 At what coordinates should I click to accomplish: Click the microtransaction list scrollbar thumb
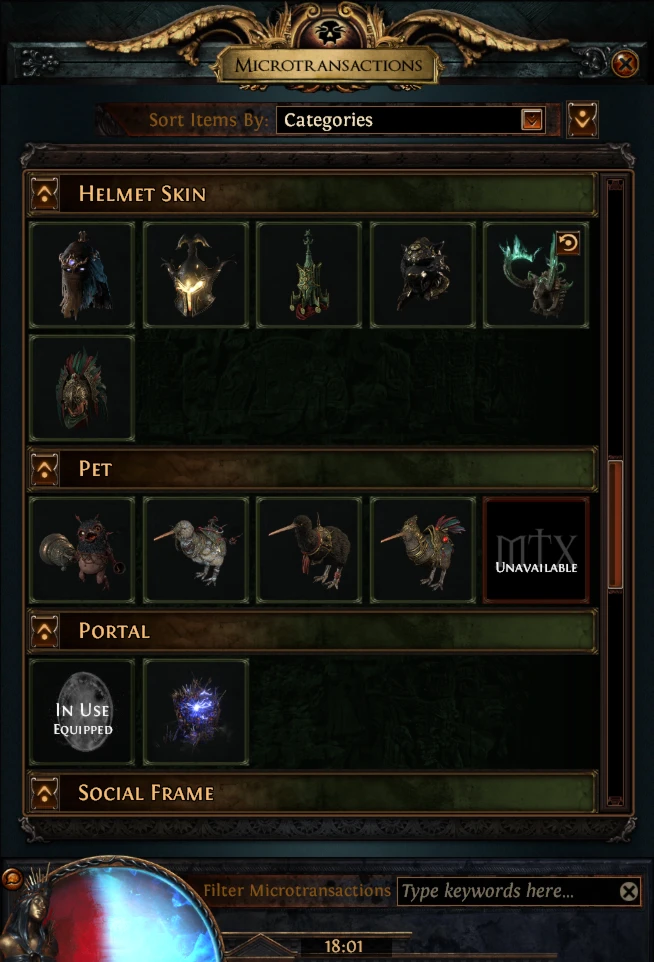click(615, 525)
